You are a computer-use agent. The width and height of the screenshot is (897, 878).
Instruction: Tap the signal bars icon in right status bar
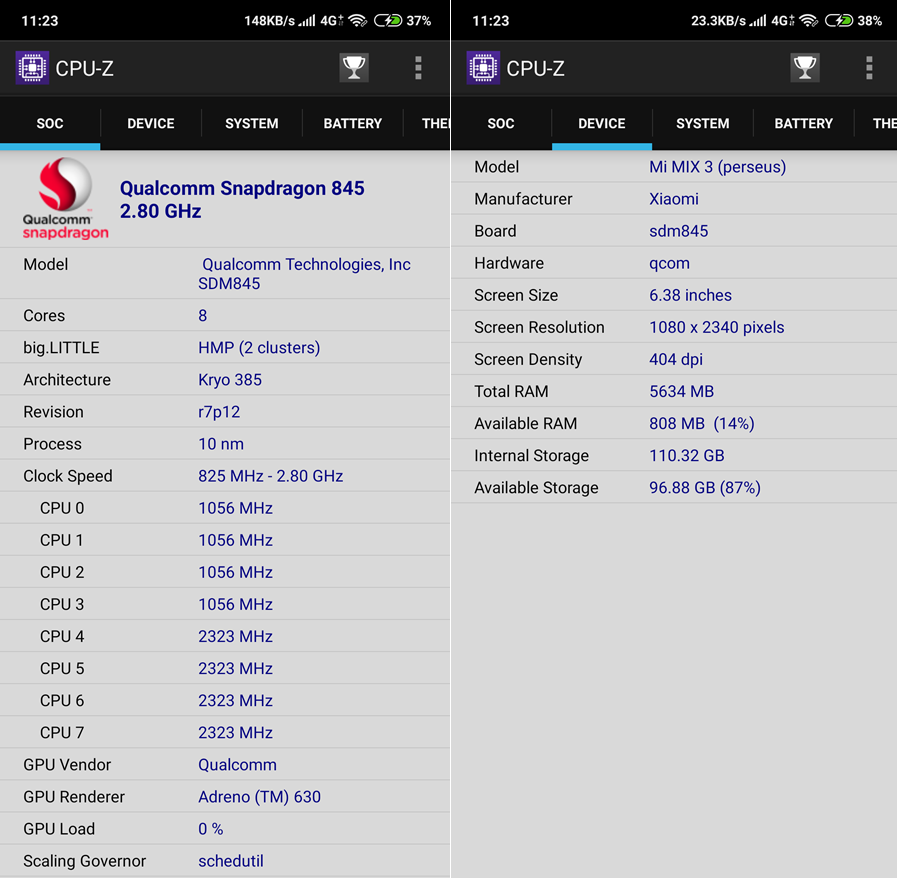(x=758, y=21)
